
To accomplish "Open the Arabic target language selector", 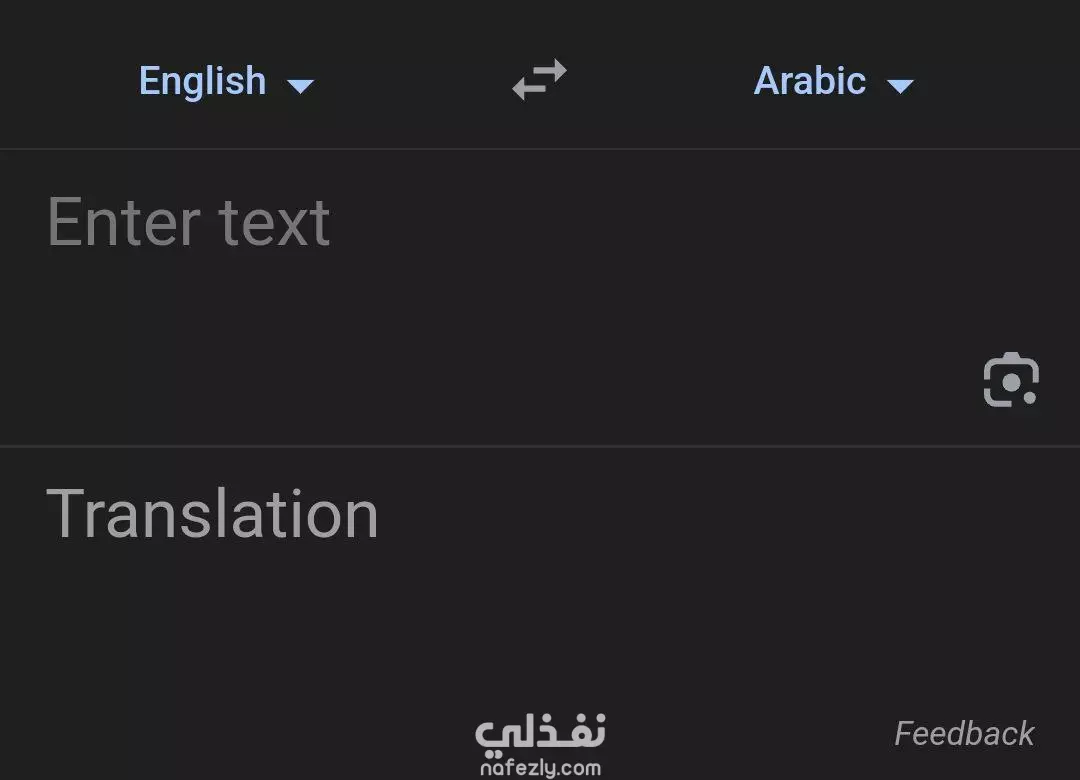I will [832, 82].
